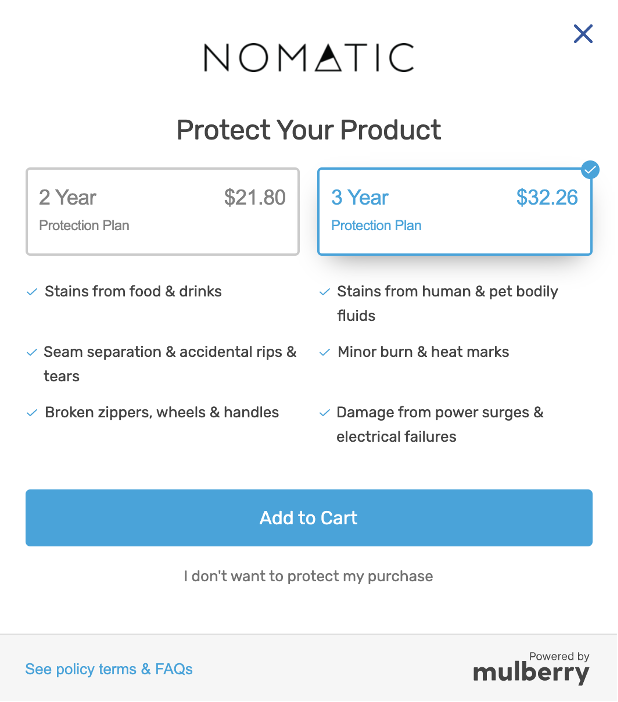
Task: Click checkmark beside Damage from power surges
Action: pyautogui.click(x=325, y=413)
